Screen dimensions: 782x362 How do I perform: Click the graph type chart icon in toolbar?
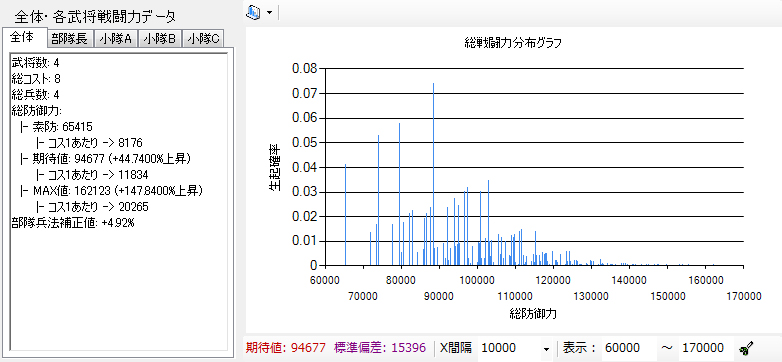[253, 12]
